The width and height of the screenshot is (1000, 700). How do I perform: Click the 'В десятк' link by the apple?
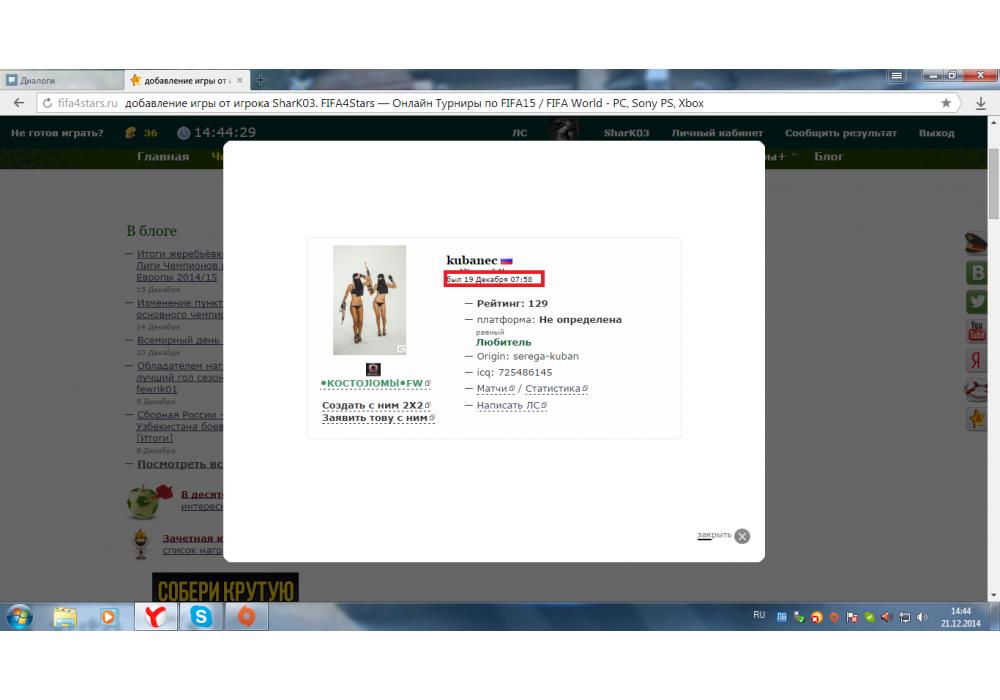click(202, 495)
